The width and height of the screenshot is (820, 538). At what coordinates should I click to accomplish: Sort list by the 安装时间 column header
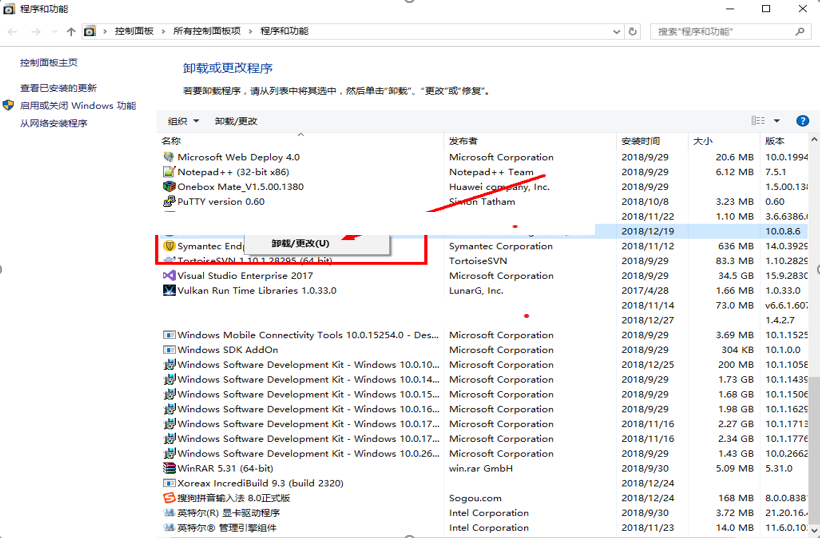(x=640, y=141)
